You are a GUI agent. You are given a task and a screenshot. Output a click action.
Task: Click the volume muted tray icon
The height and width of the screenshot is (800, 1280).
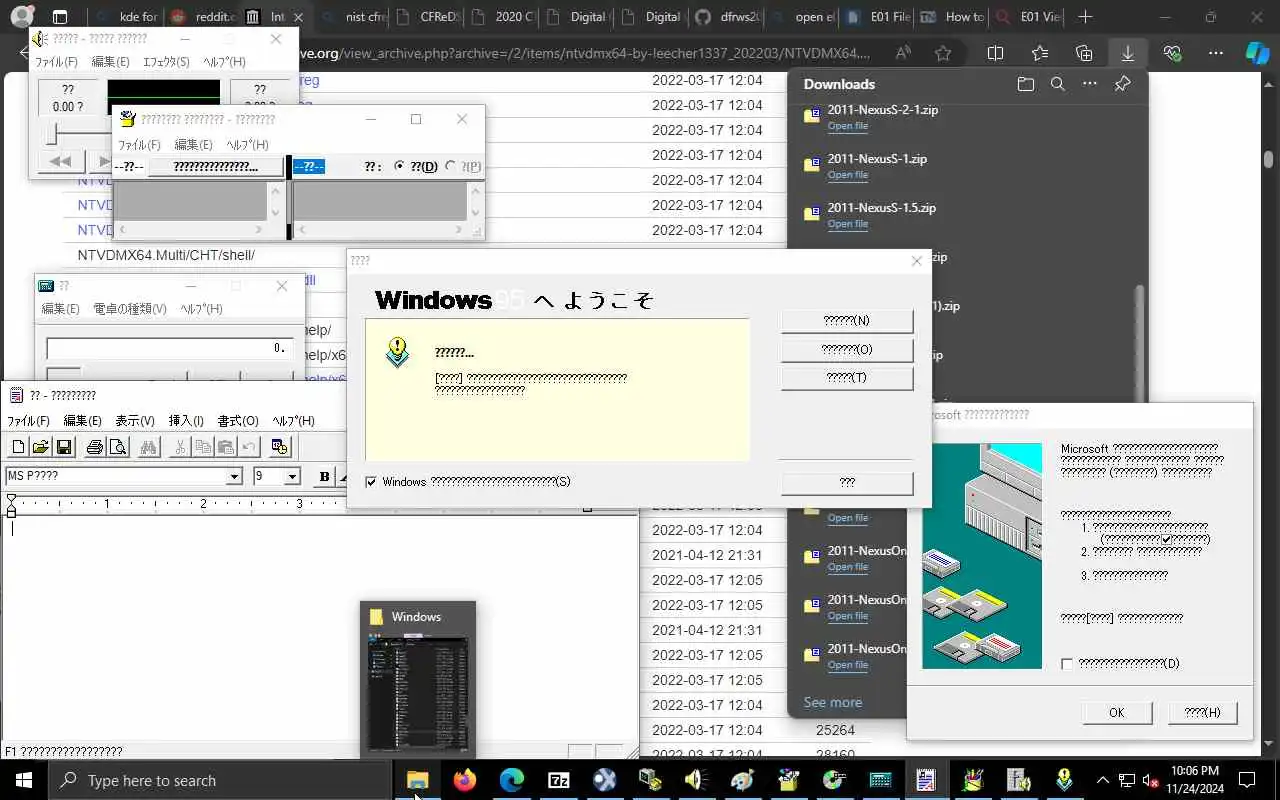point(1151,780)
